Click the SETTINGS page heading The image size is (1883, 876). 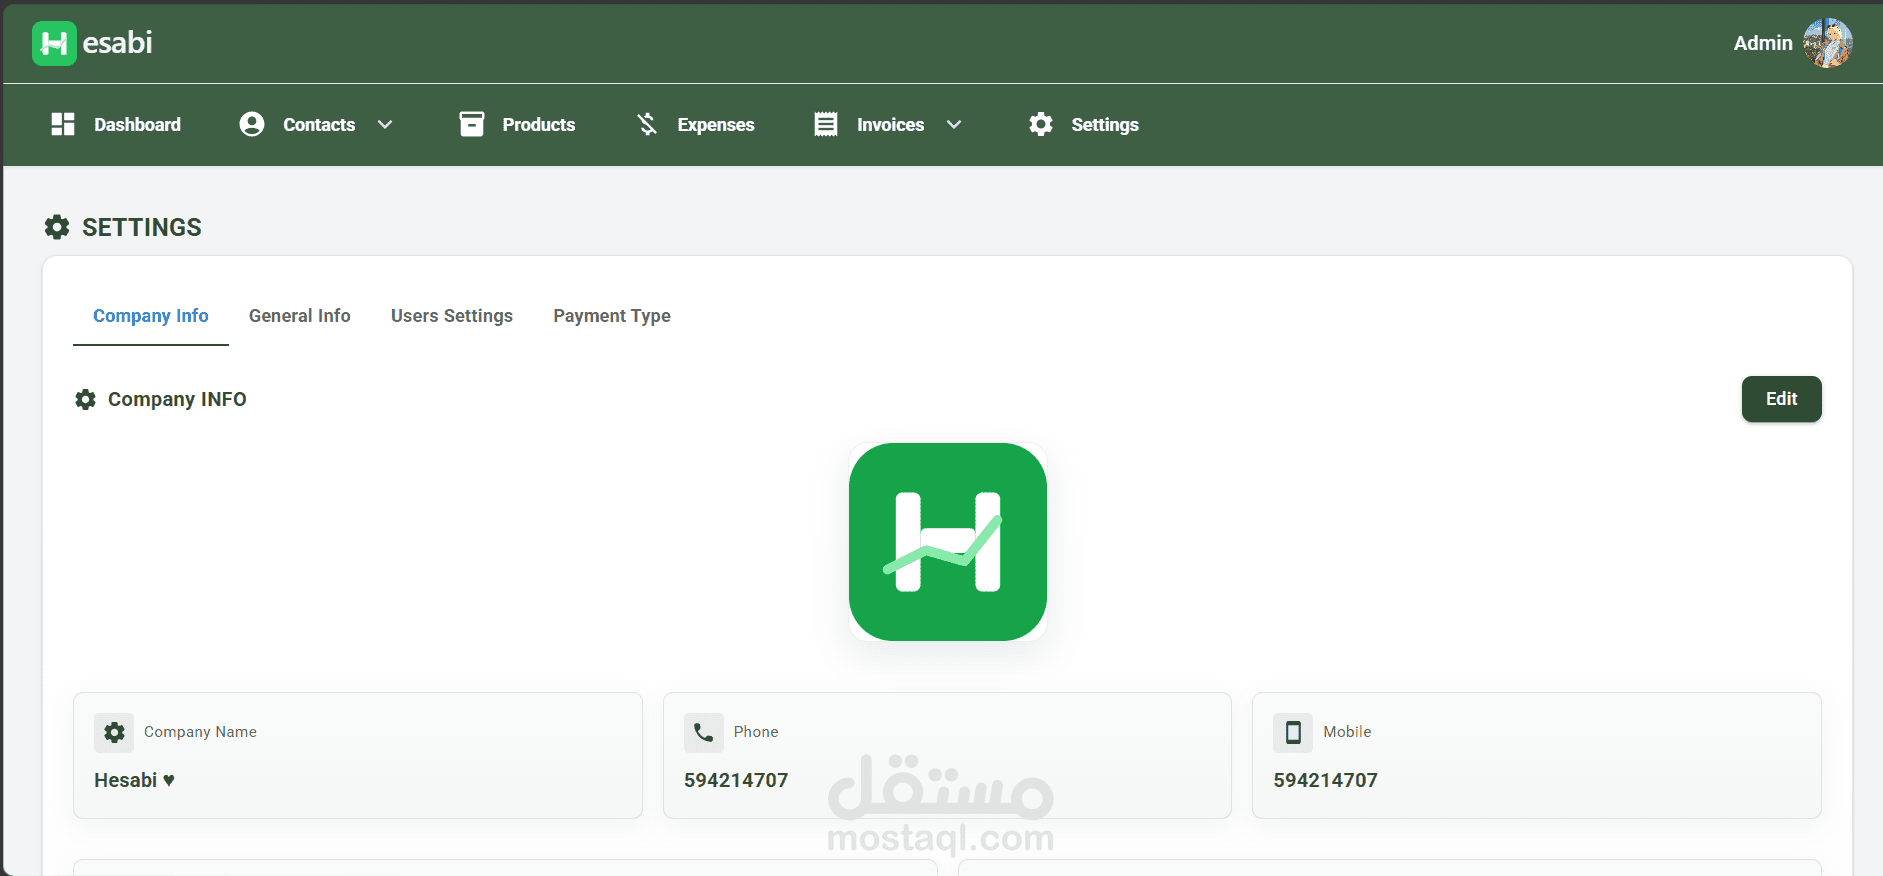[x=142, y=227]
